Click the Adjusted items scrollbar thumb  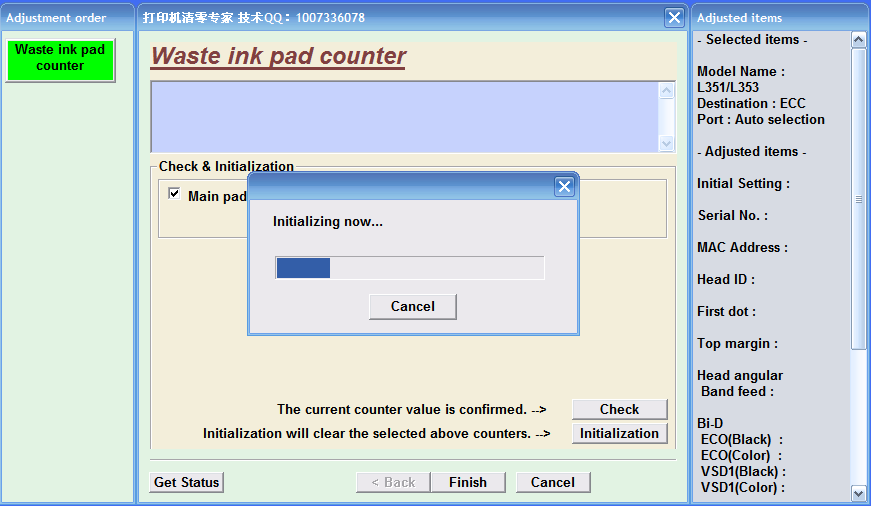click(x=858, y=198)
